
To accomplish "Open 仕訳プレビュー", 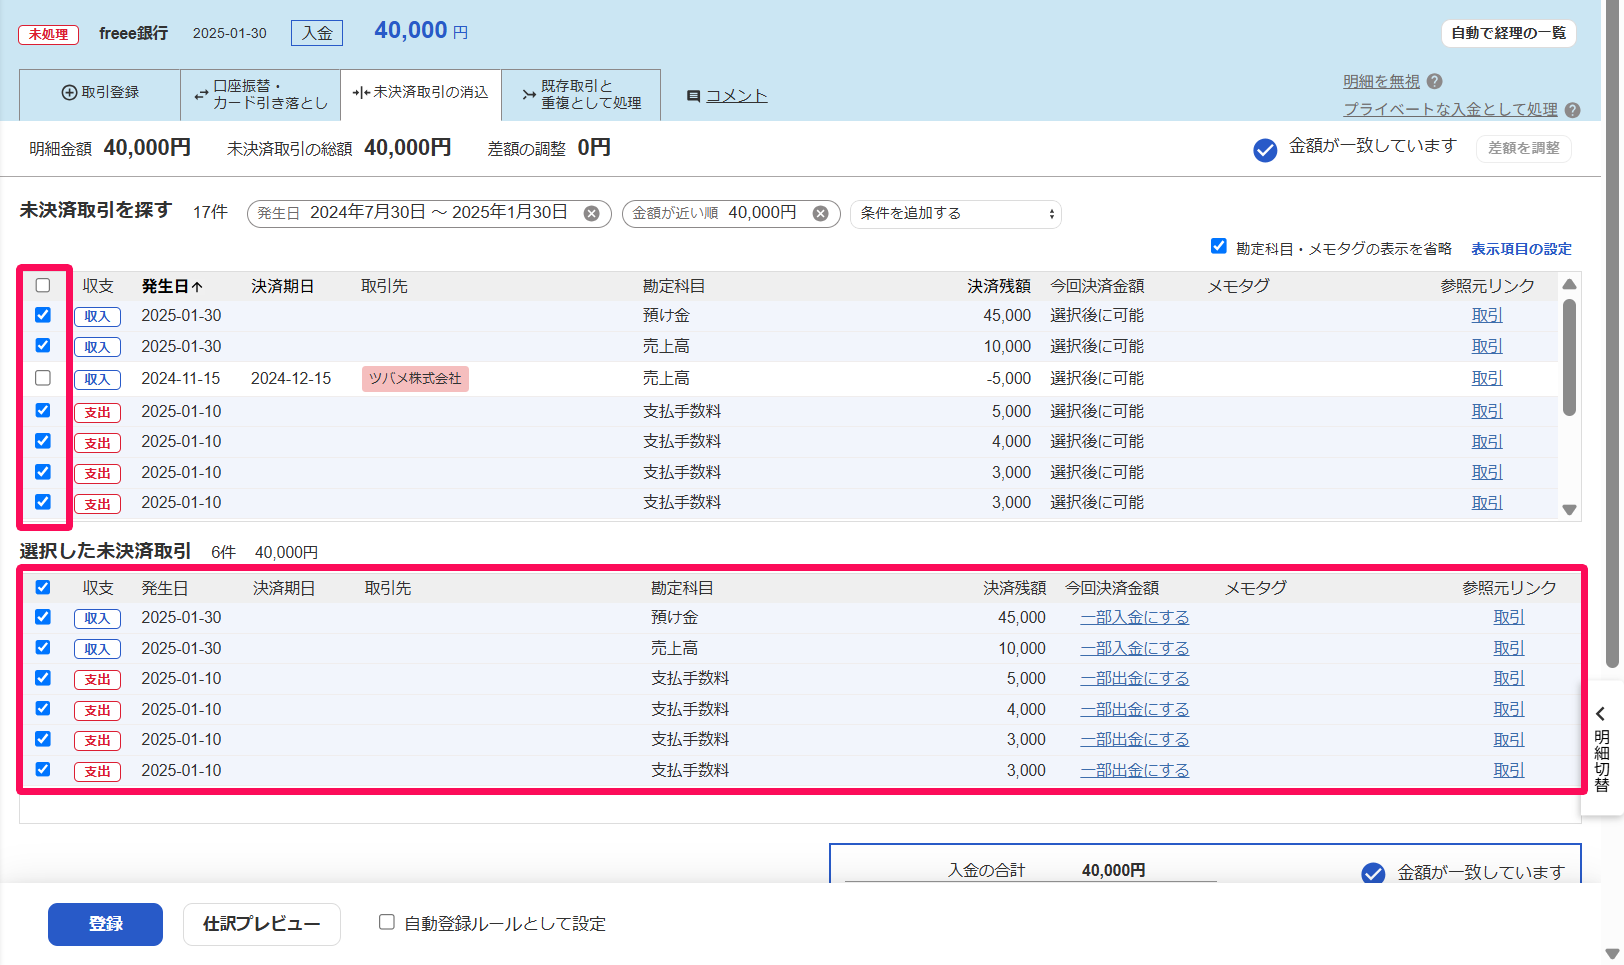I will [262, 924].
